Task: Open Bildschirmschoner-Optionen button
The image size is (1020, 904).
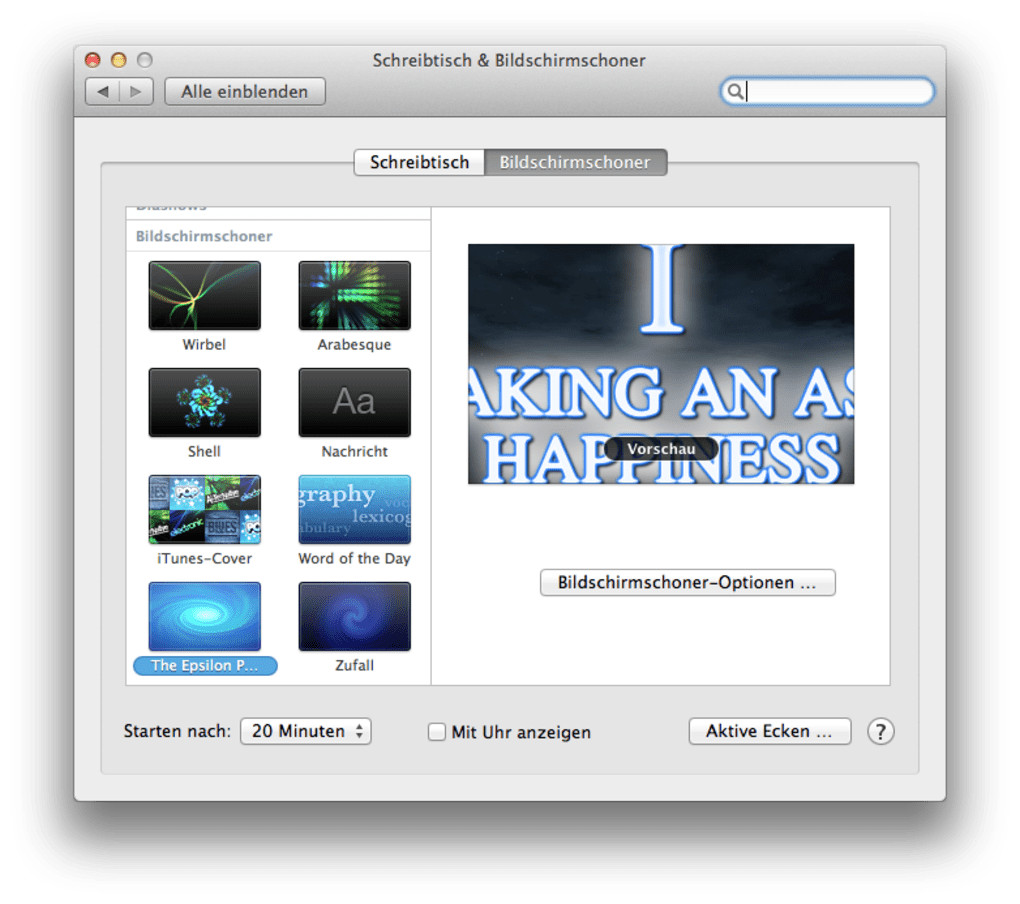Action: pyautogui.click(x=688, y=582)
